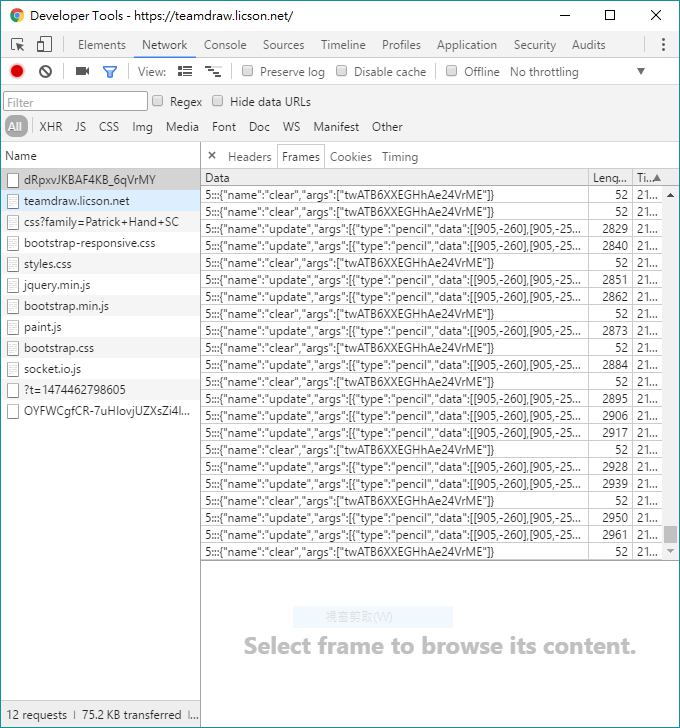Click frames list scrollbar thumb
Viewport: 680px width, 728px height.
tap(670, 534)
